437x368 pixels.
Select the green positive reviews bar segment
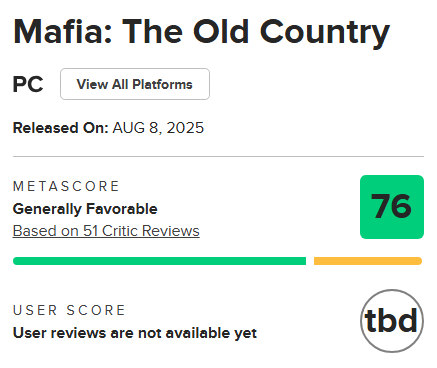[x=159, y=261]
